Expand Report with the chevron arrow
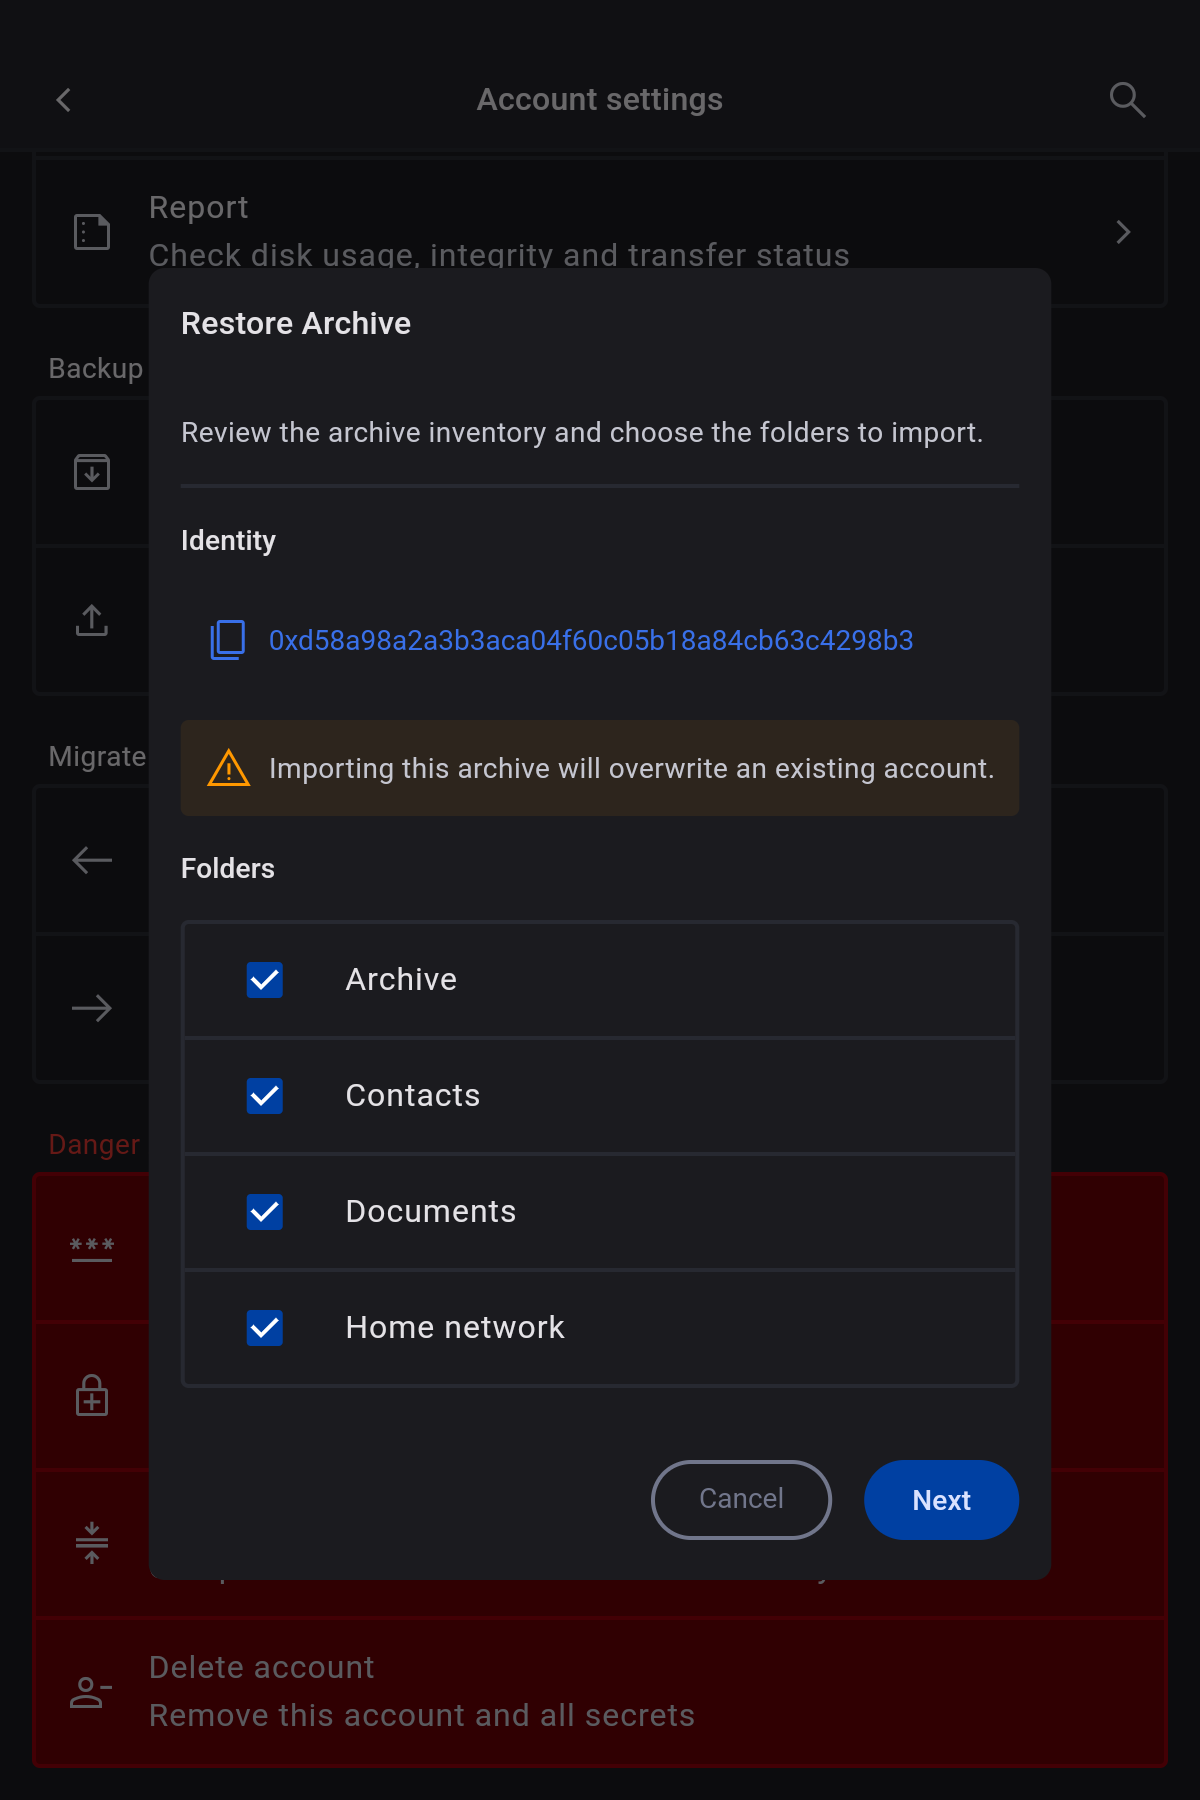The width and height of the screenshot is (1200, 1800). [x=1123, y=232]
